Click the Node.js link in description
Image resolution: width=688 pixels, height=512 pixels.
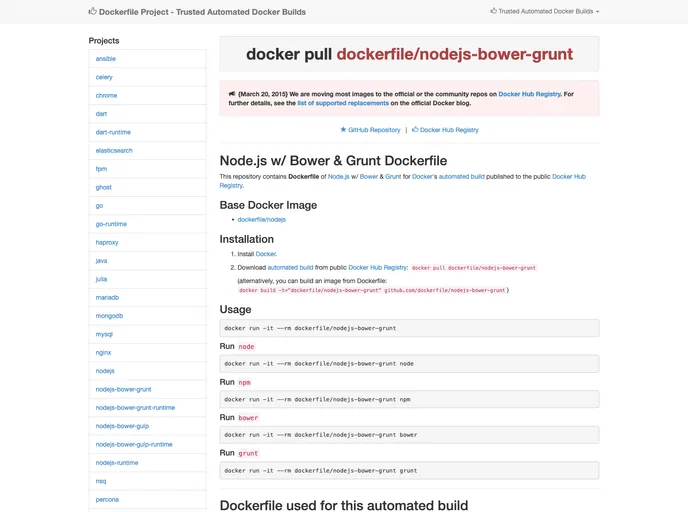[339, 177]
